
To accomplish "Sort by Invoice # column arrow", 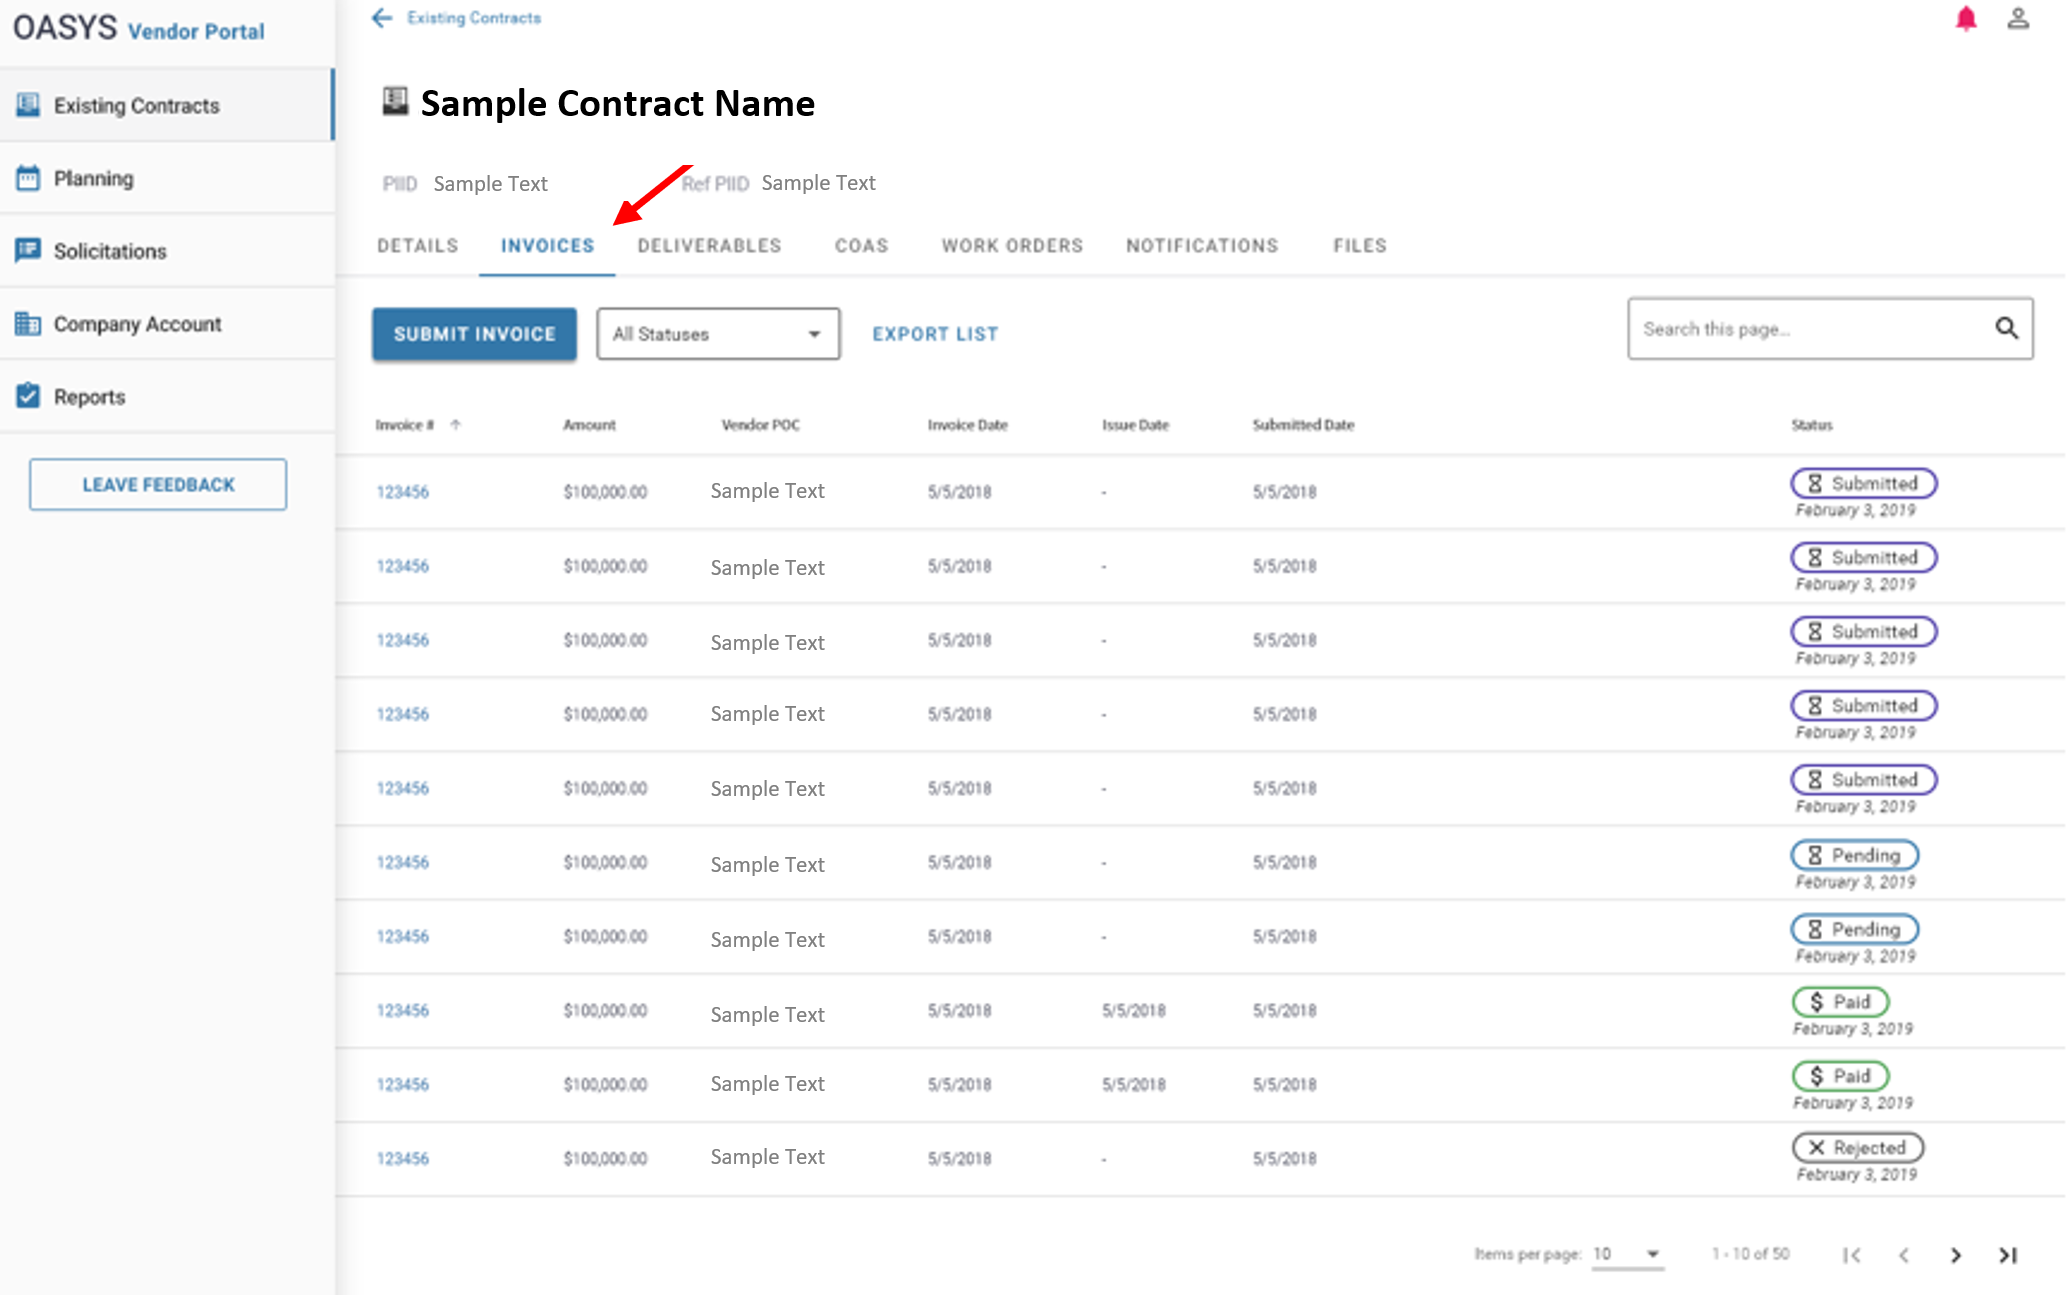I will pos(456,425).
